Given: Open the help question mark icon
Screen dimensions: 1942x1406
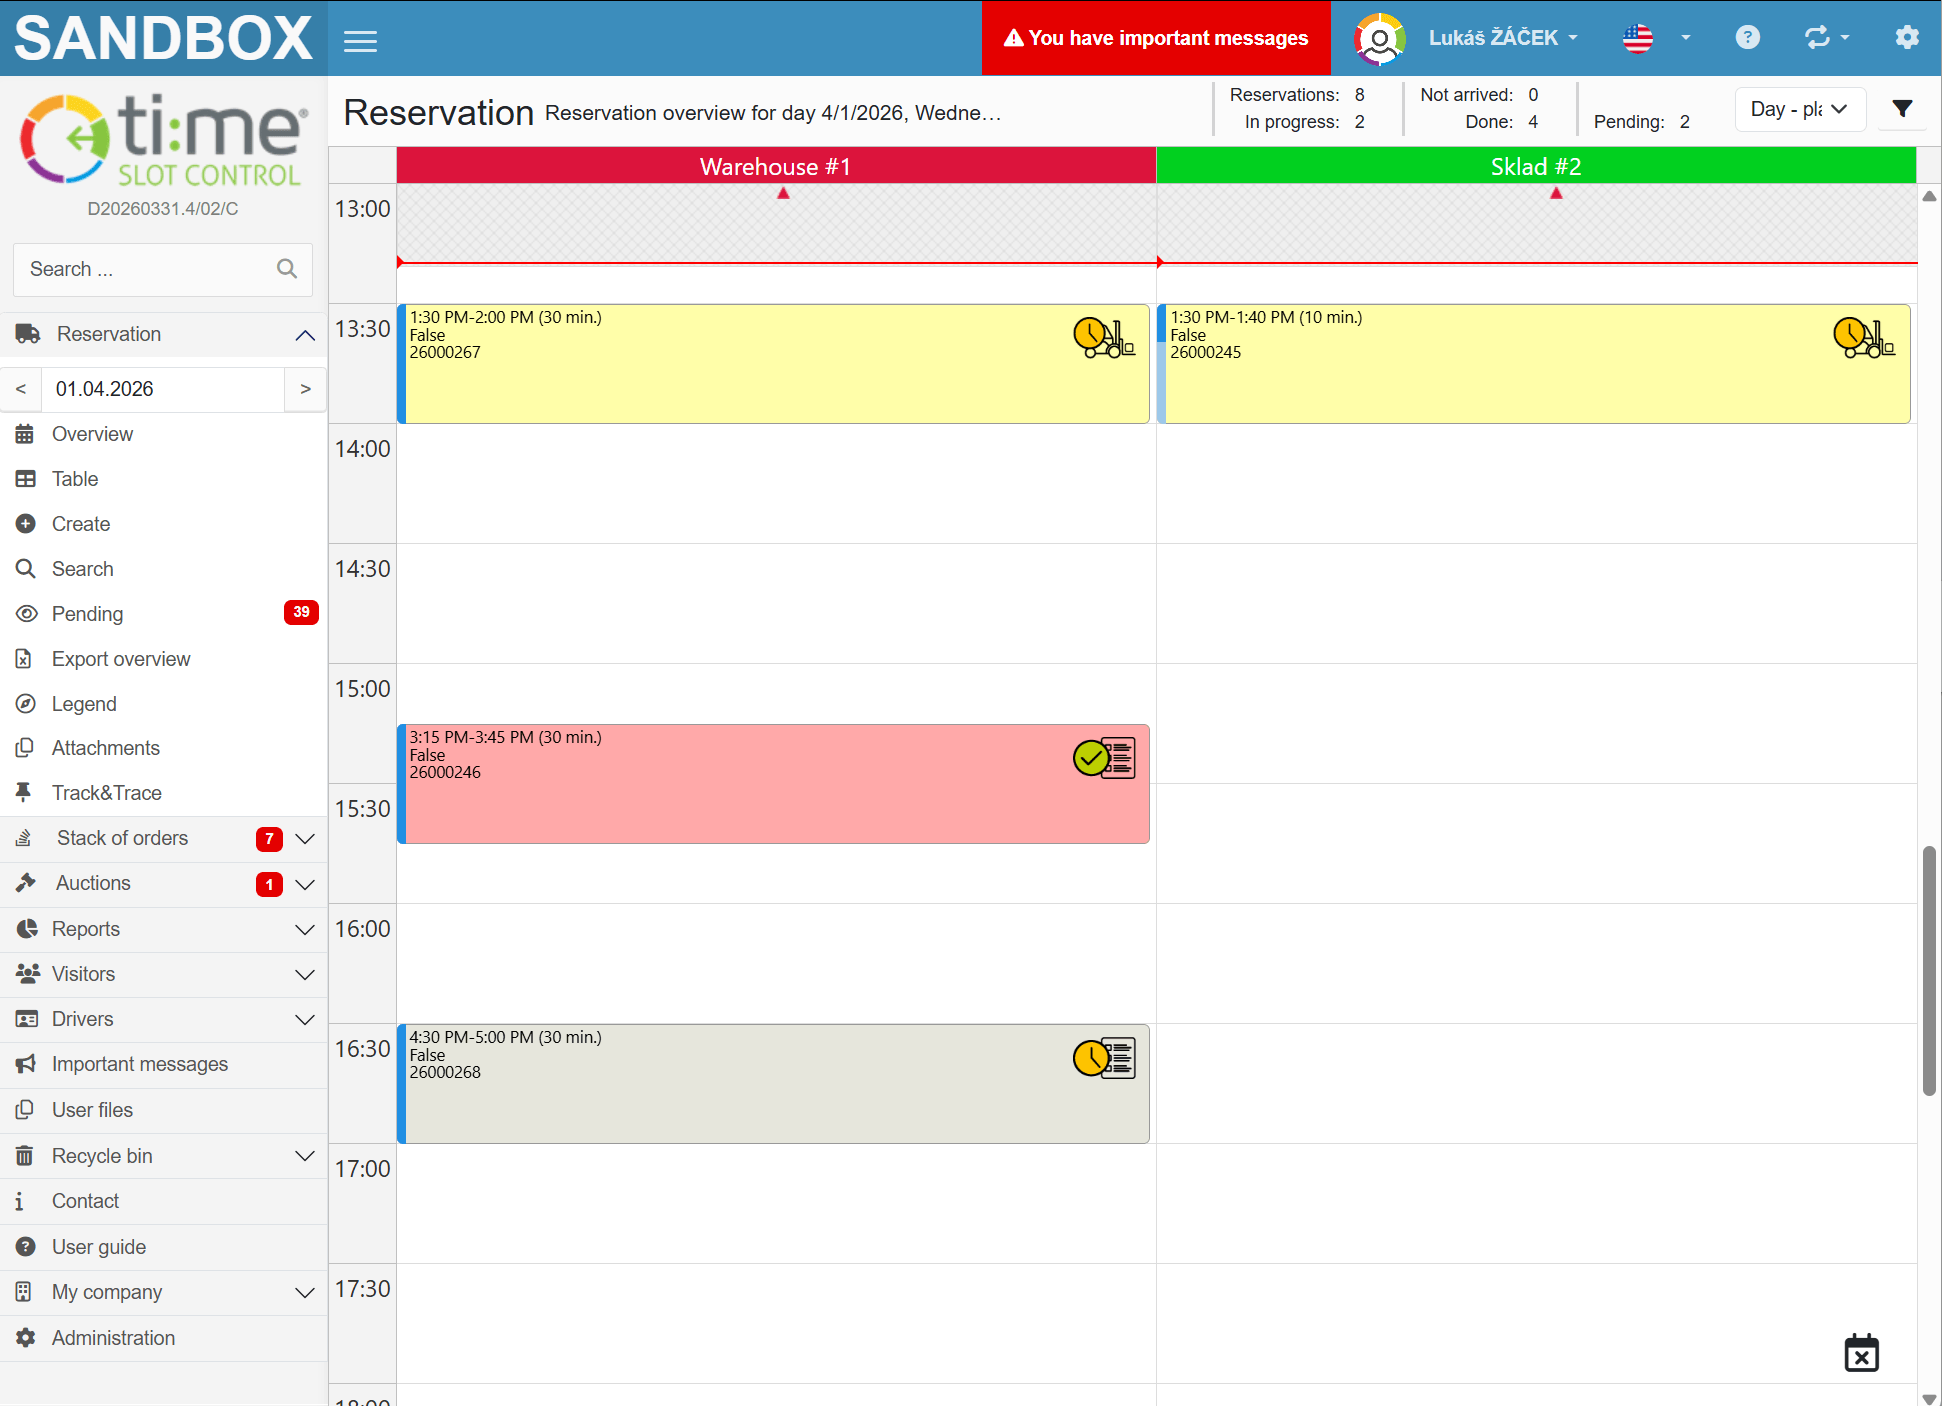Looking at the screenshot, I should (x=1747, y=38).
